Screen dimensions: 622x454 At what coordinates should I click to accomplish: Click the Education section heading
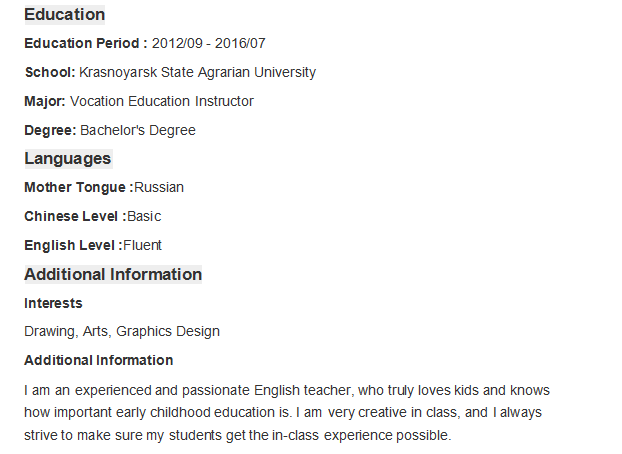coord(65,15)
